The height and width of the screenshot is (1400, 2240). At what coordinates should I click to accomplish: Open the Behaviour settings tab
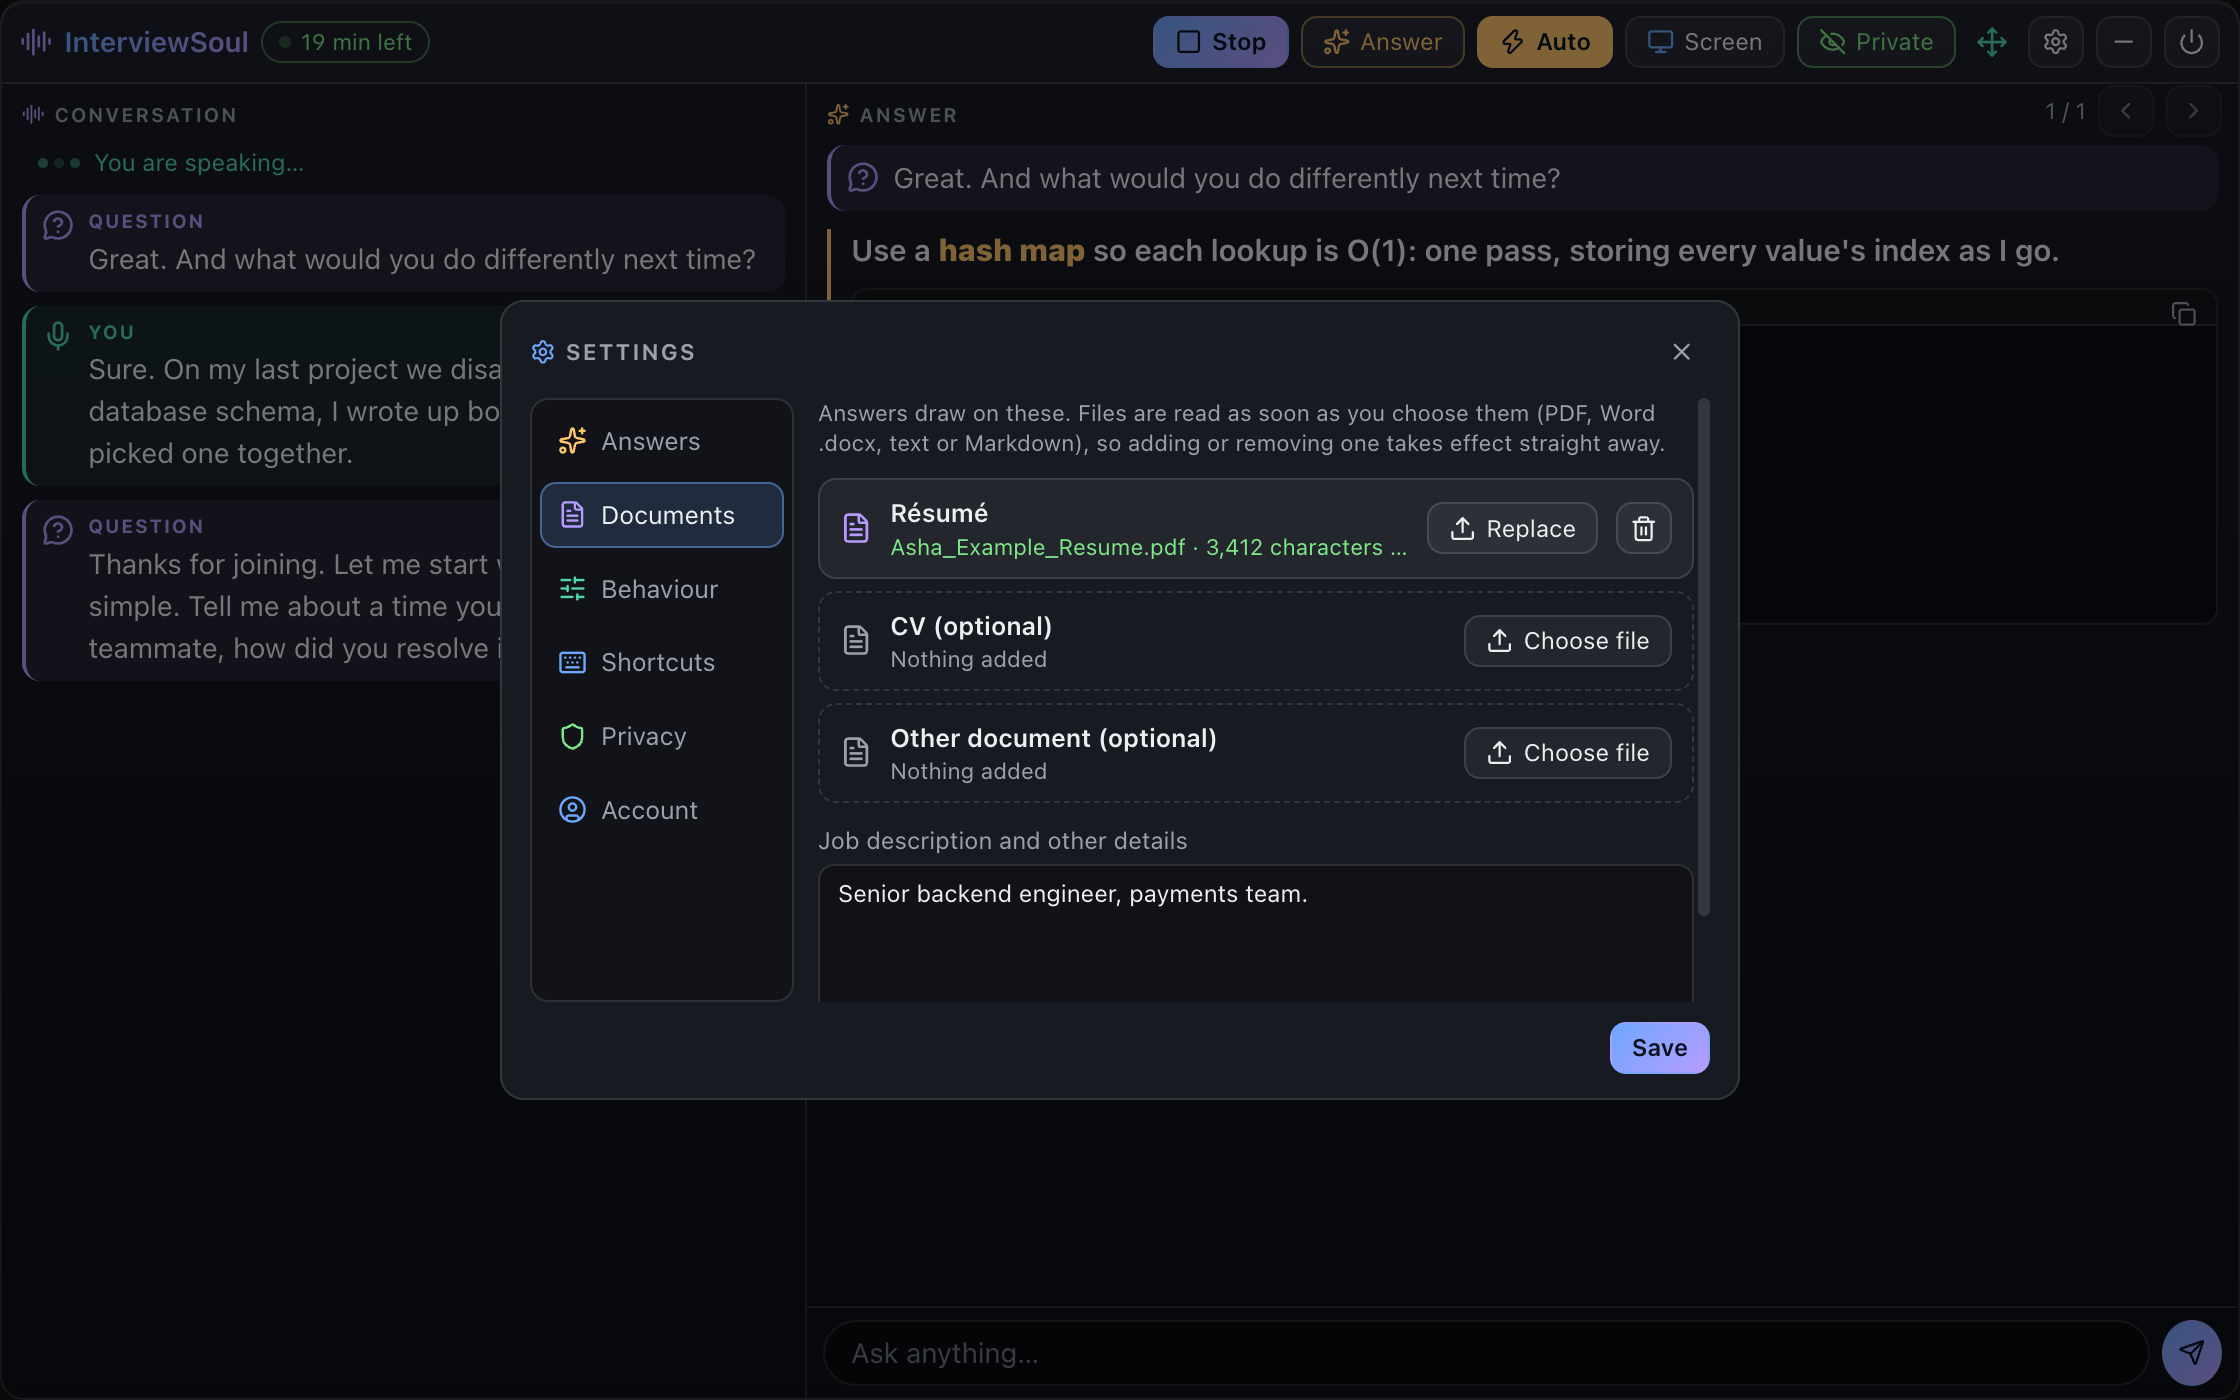tap(662, 589)
